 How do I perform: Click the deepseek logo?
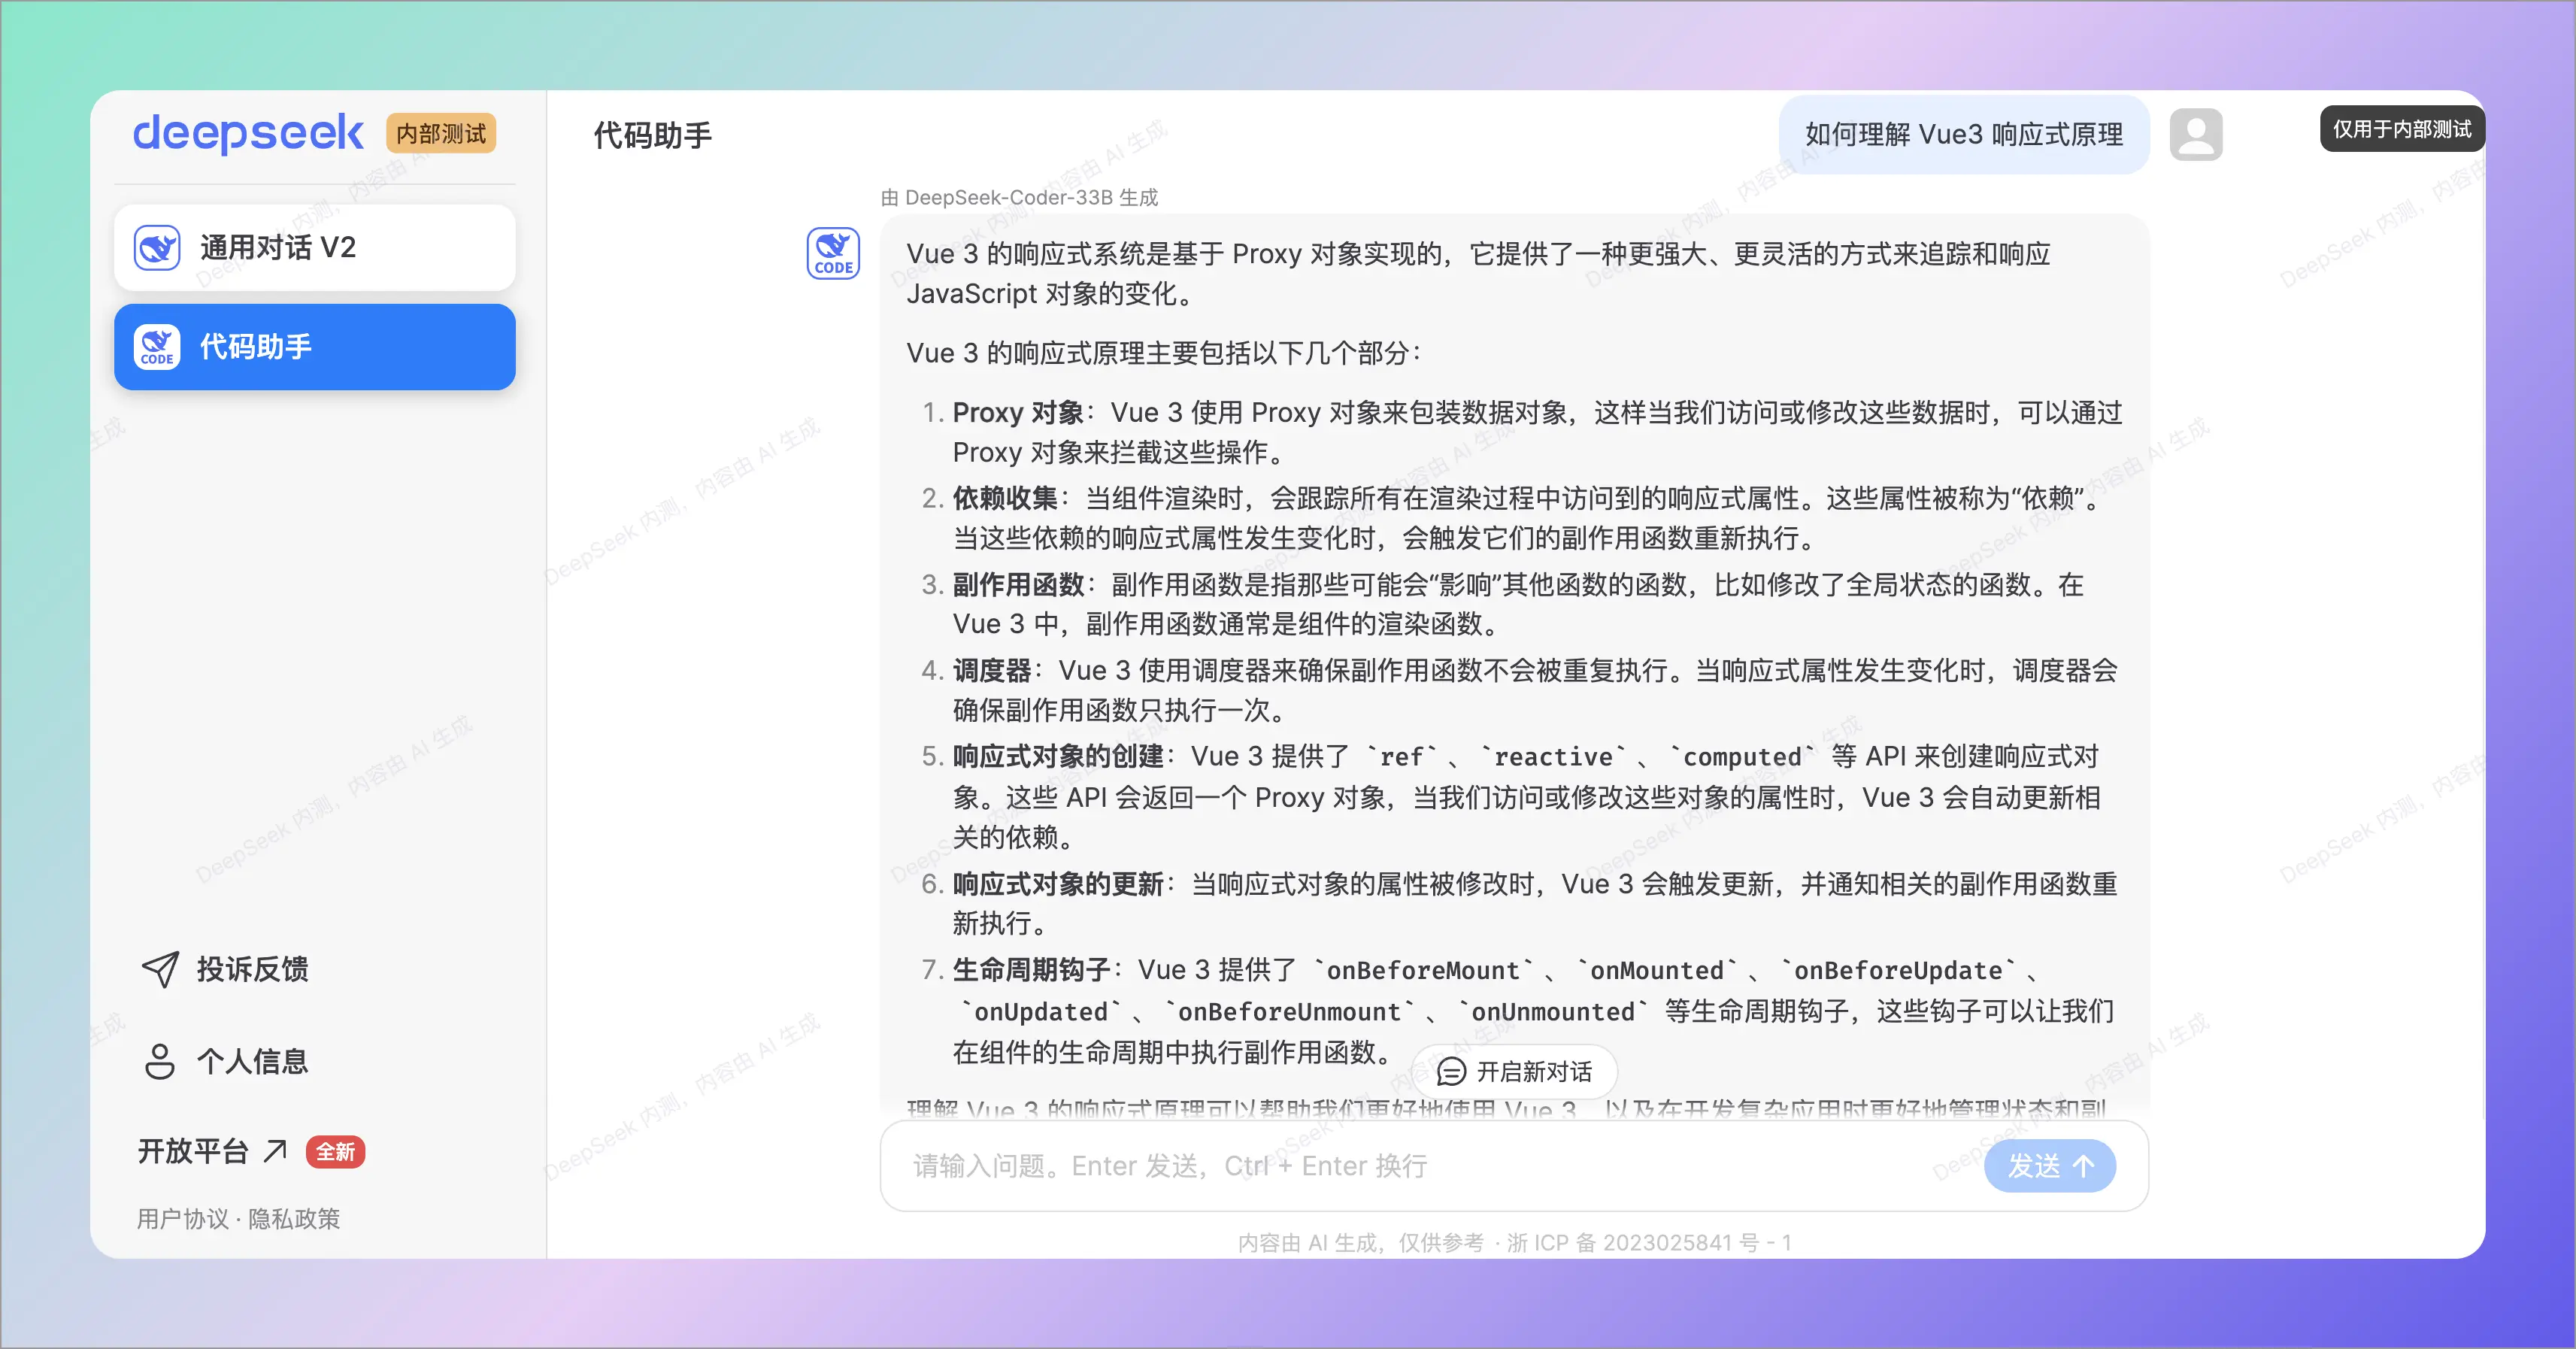248,133
